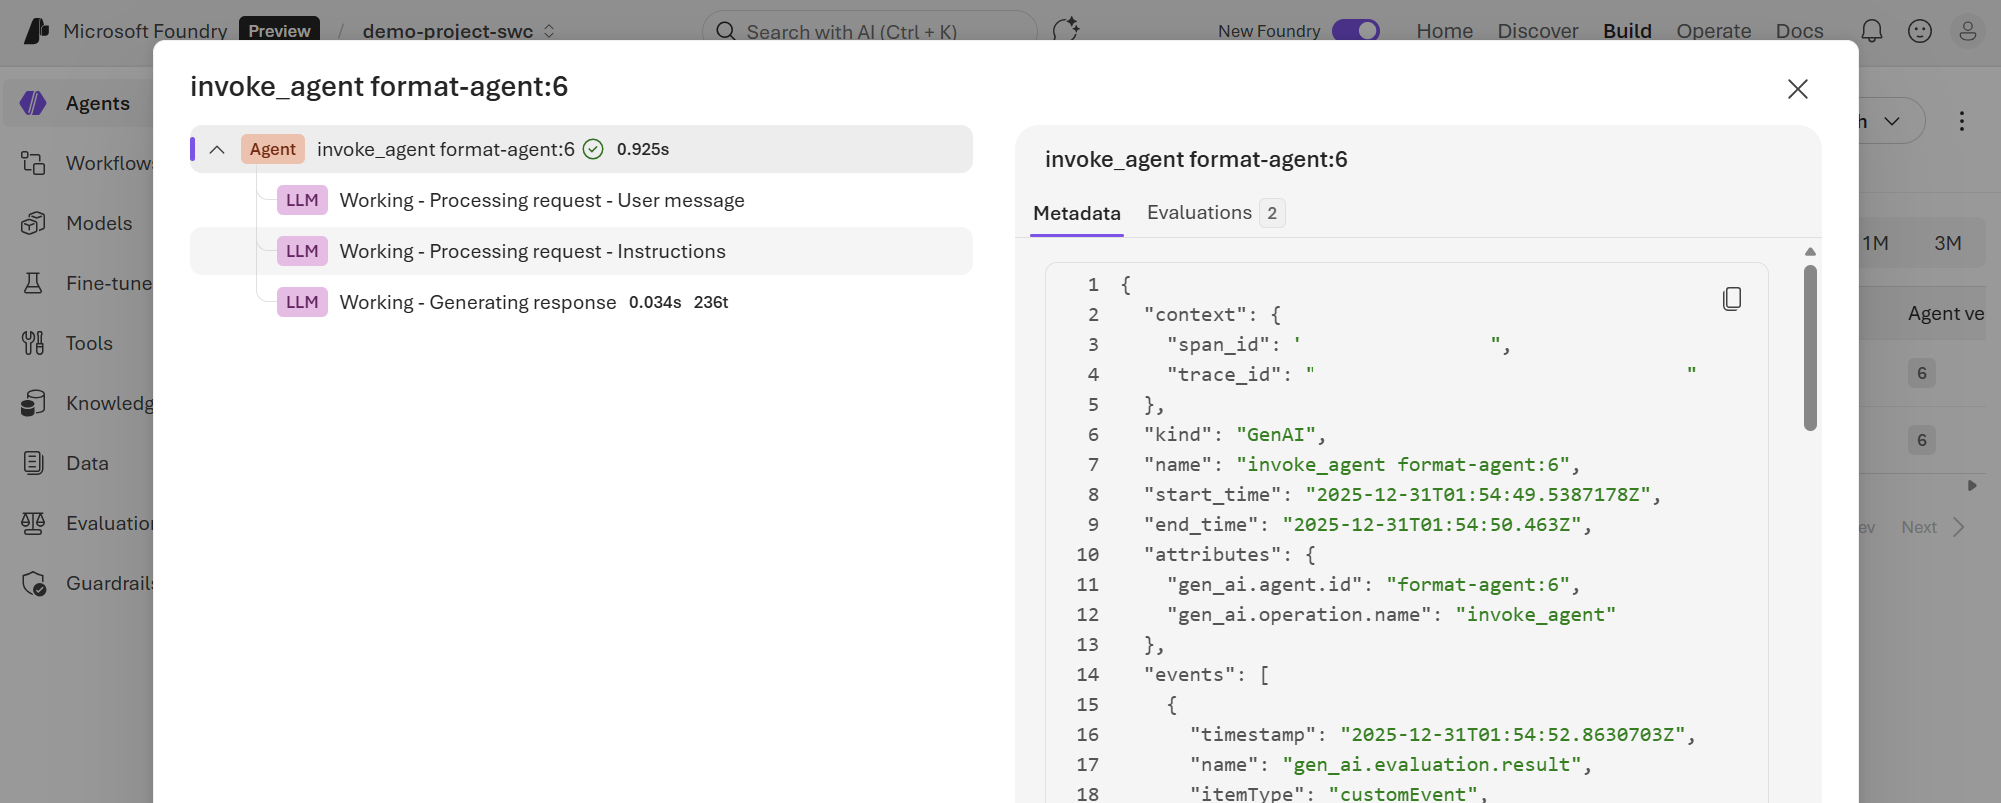Open Docs in top navigation

pos(1800,31)
